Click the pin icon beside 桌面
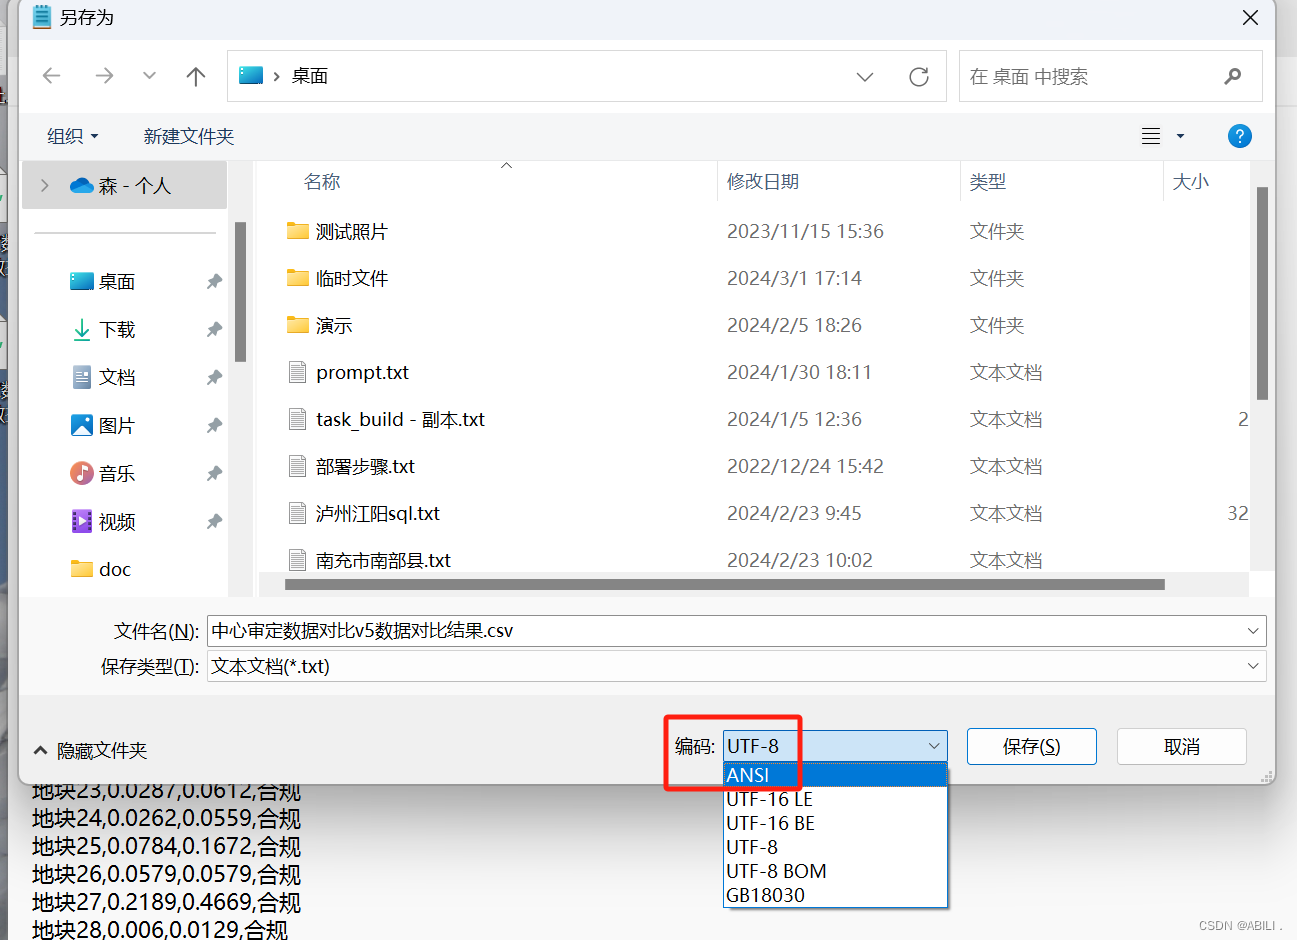The width and height of the screenshot is (1297, 940). coord(214,281)
